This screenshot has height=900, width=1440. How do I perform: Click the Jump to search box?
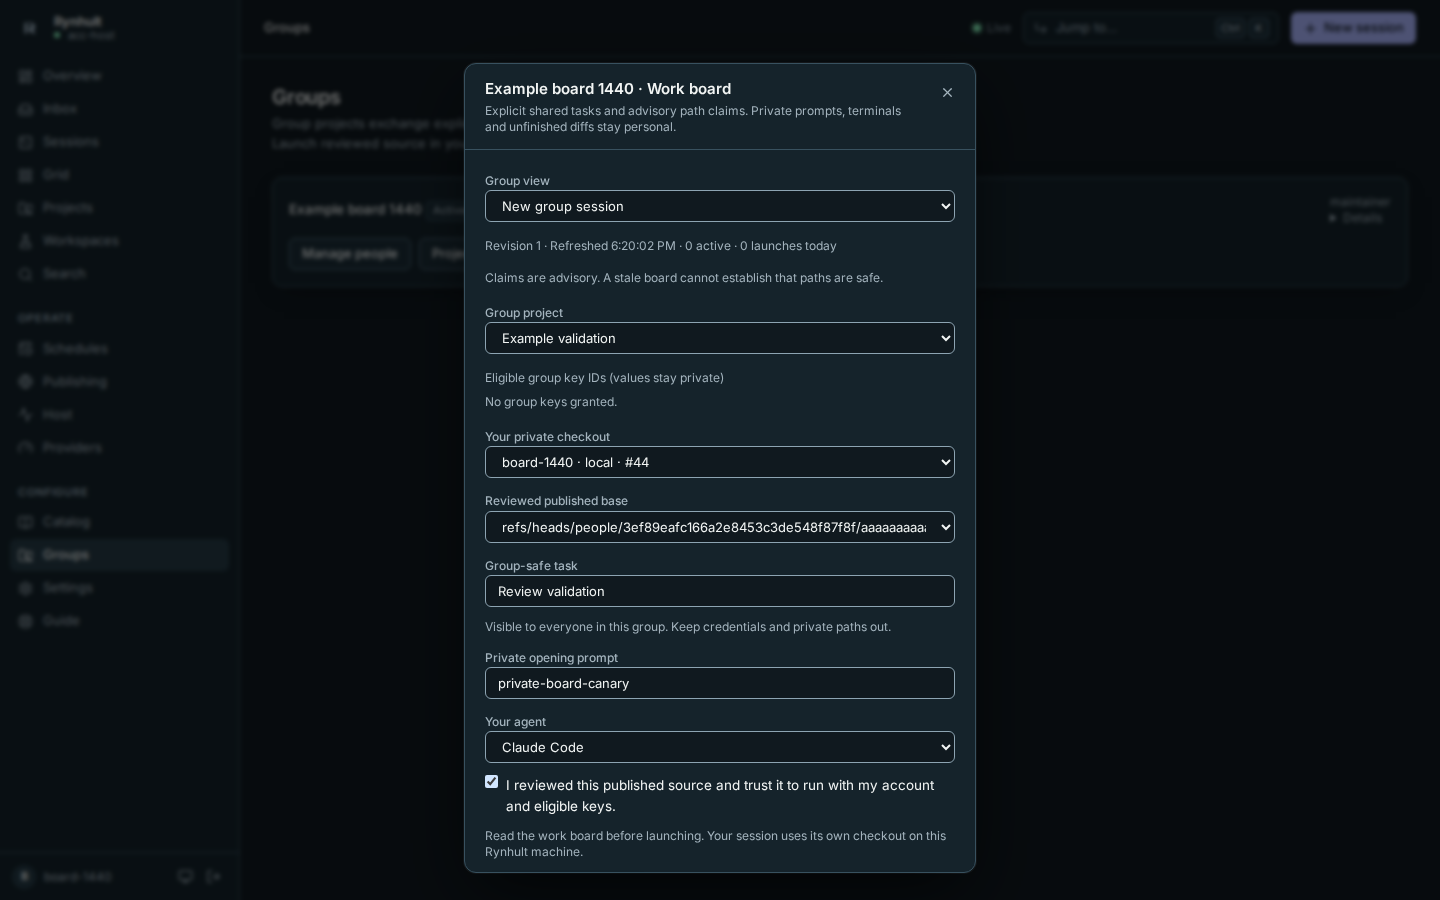click(x=1150, y=28)
